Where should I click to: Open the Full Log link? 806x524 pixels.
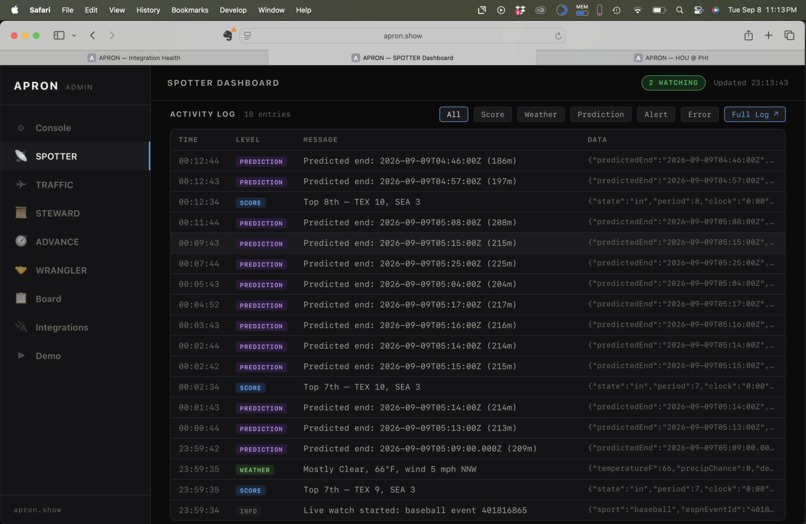click(755, 114)
